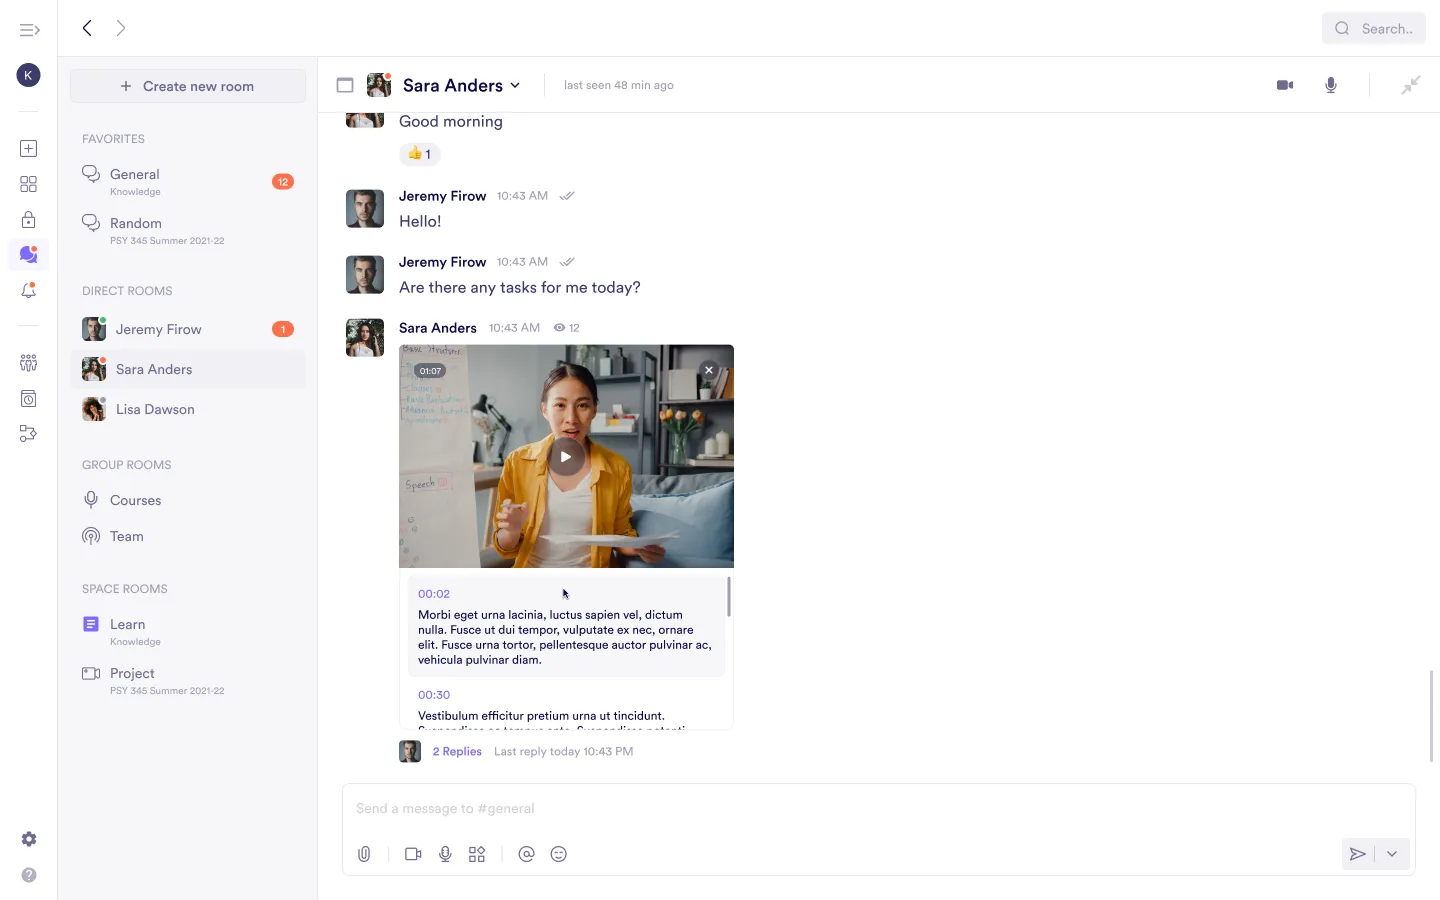Open send options dropdown arrow
The image size is (1440, 900).
(1392, 854)
